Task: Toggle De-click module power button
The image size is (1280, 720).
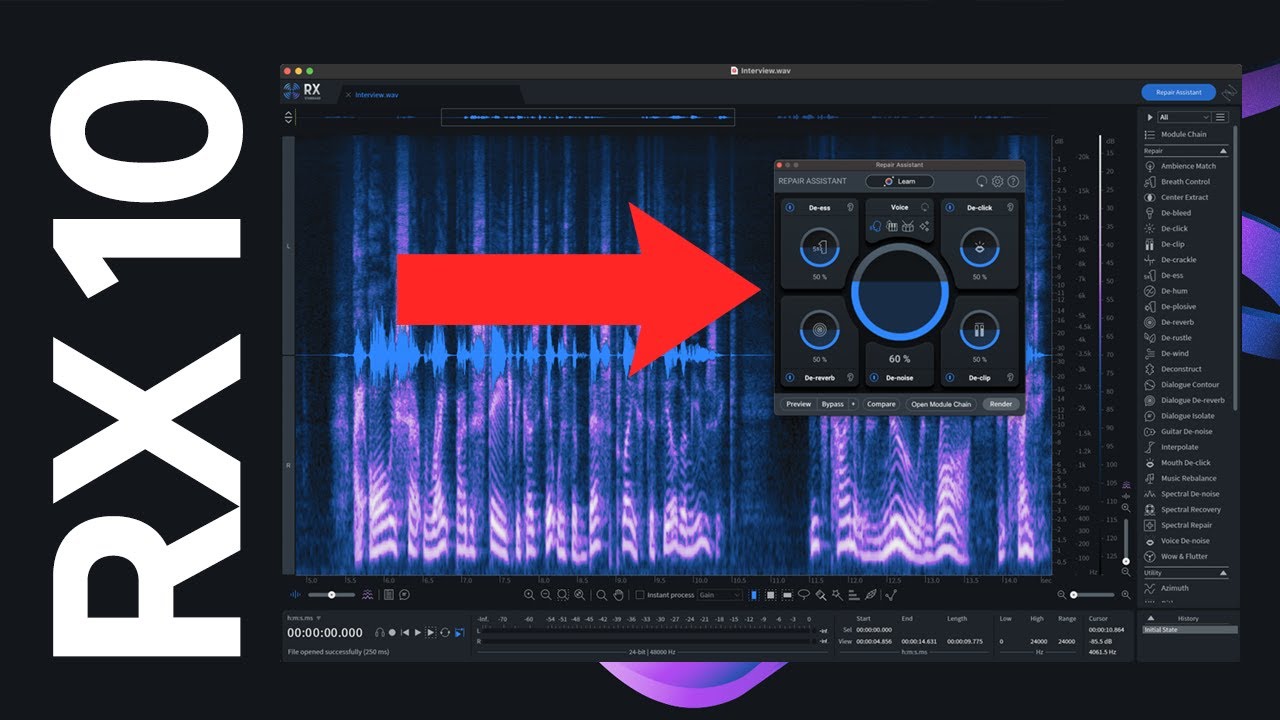Action: (x=951, y=207)
